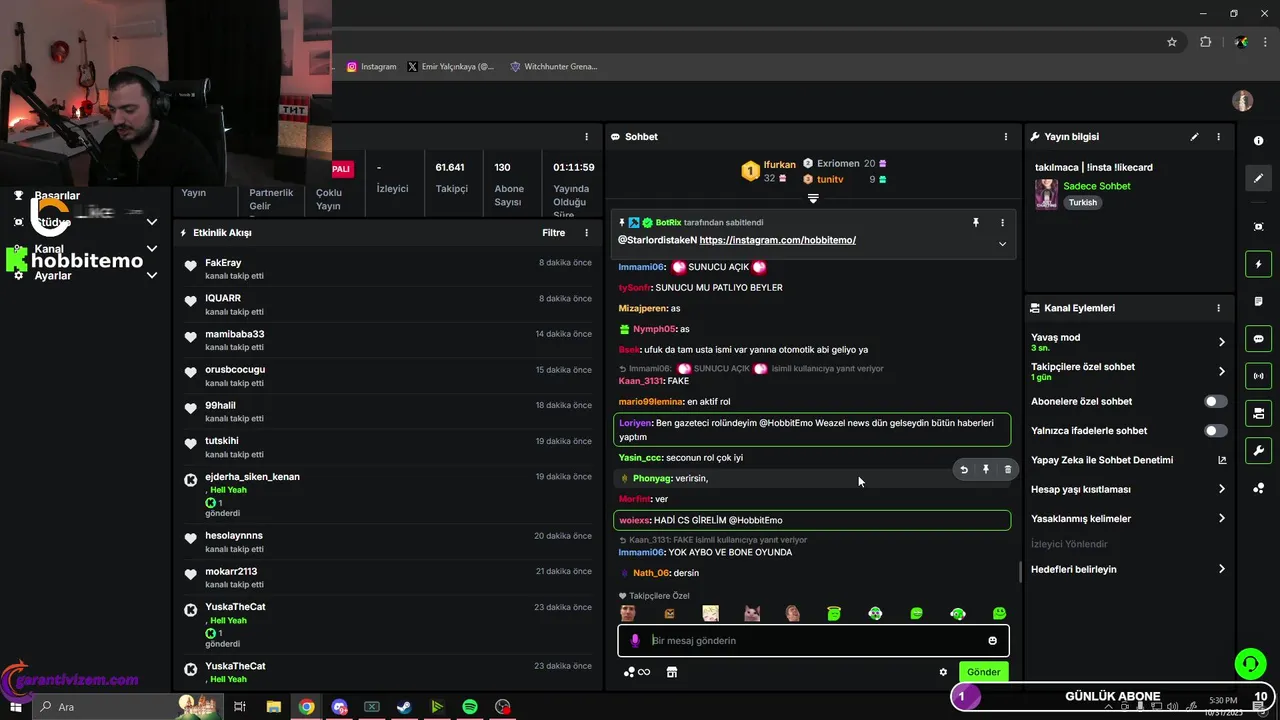Click the Chrome taskbar icon
Viewport: 1280px width, 720px height.
(306, 707)
